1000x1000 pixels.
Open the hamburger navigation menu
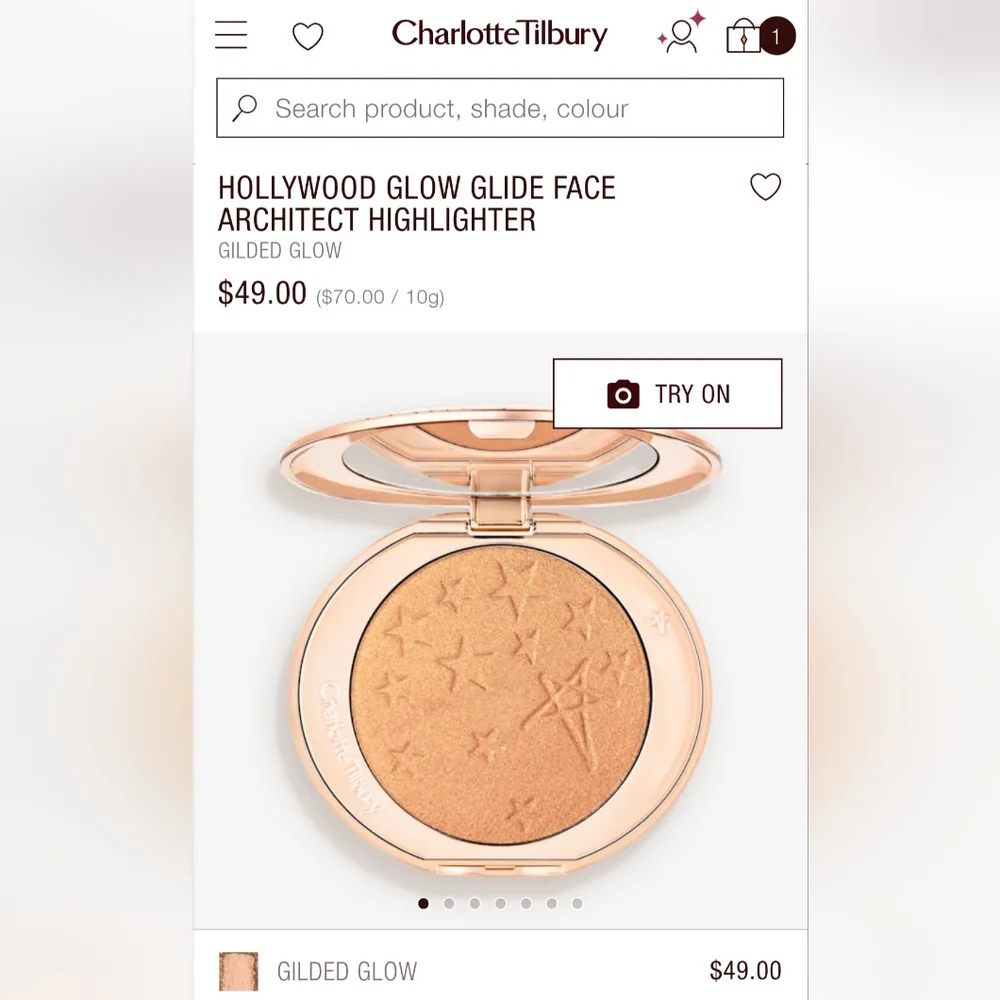click(x=231, y=34)
